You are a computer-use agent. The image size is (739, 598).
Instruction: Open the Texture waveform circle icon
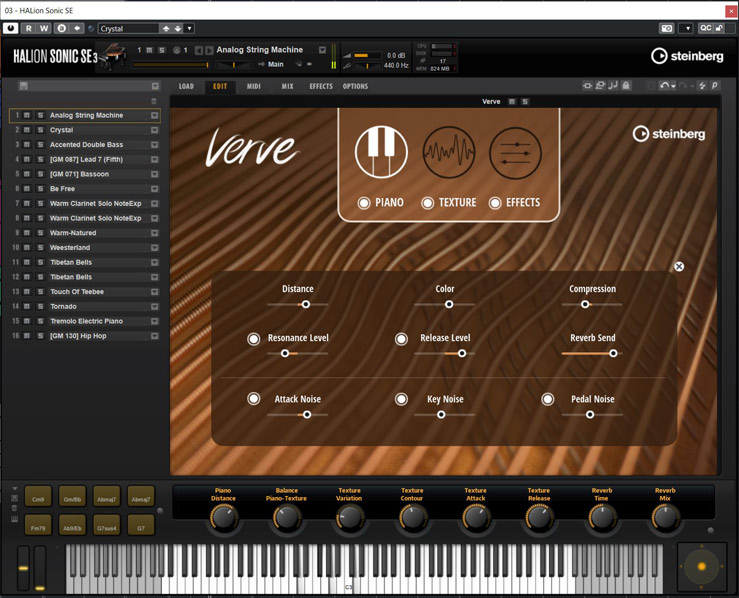449,152
